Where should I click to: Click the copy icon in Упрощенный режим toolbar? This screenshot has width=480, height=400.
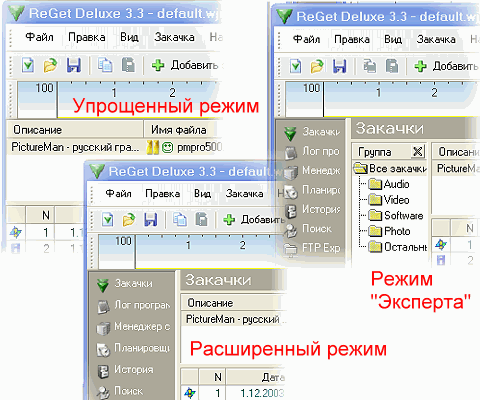coord(105,65)
